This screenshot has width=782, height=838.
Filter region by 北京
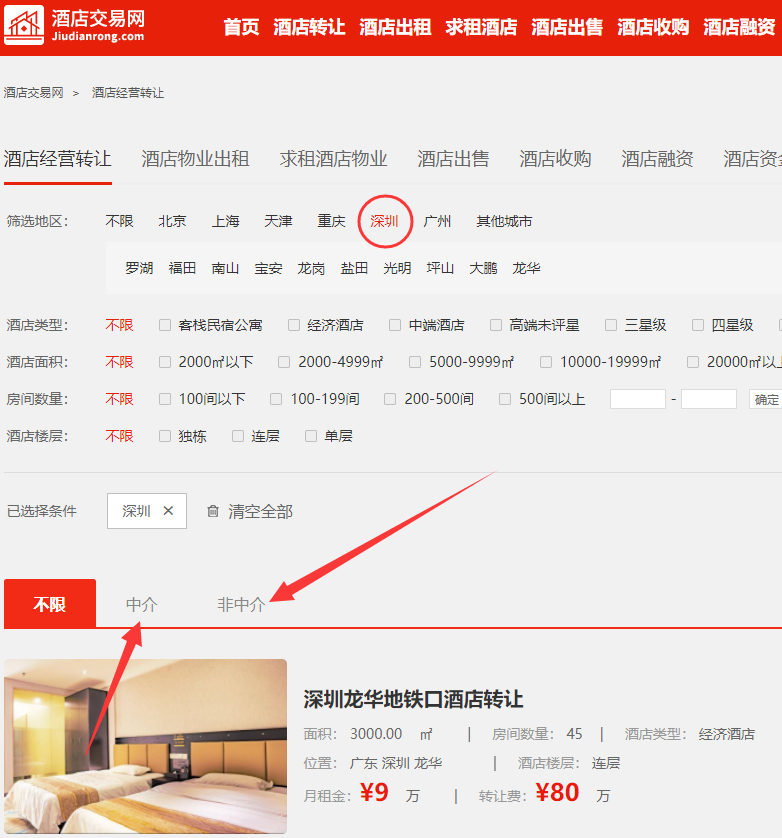(172, 221)
